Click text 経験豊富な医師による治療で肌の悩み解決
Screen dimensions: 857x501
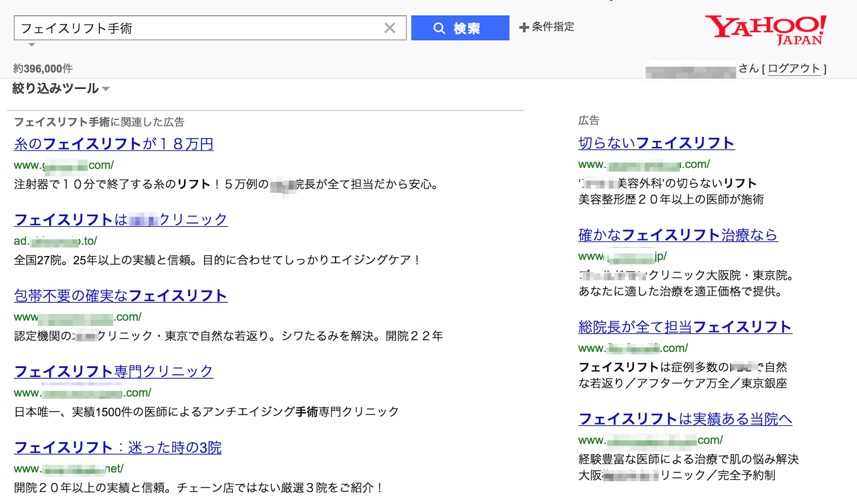tap(689, 459)
